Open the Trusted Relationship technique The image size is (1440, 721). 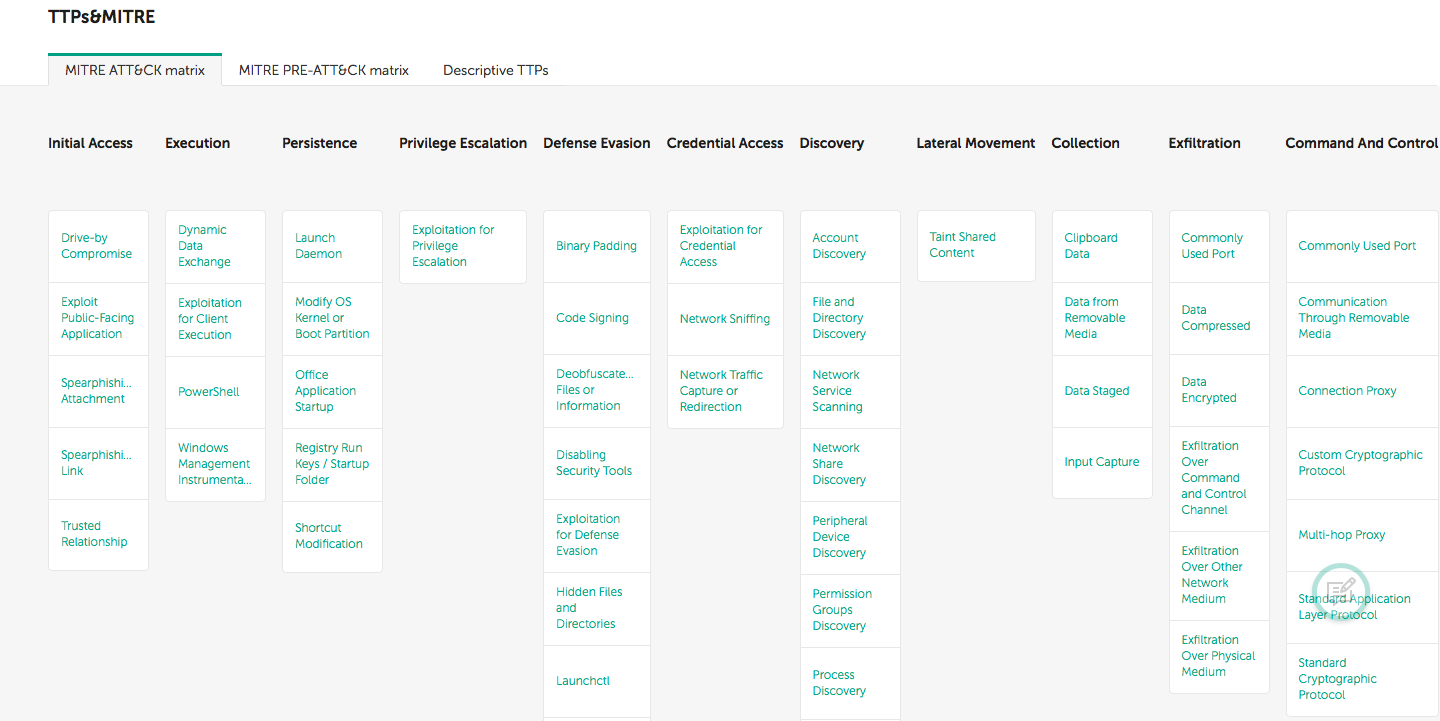[x=94, y=534]
